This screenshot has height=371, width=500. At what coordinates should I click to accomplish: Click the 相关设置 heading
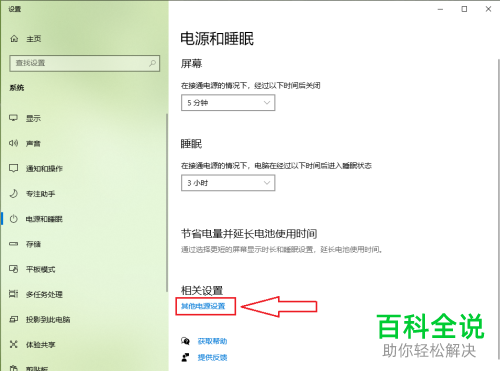(x=202, y=290)
